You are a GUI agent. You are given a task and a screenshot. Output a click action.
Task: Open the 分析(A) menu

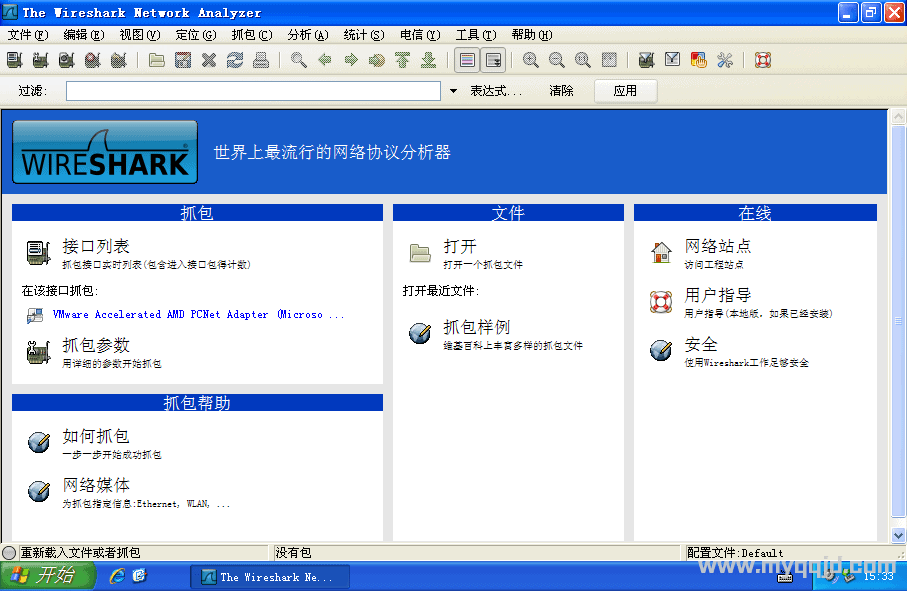click(308, 35)
